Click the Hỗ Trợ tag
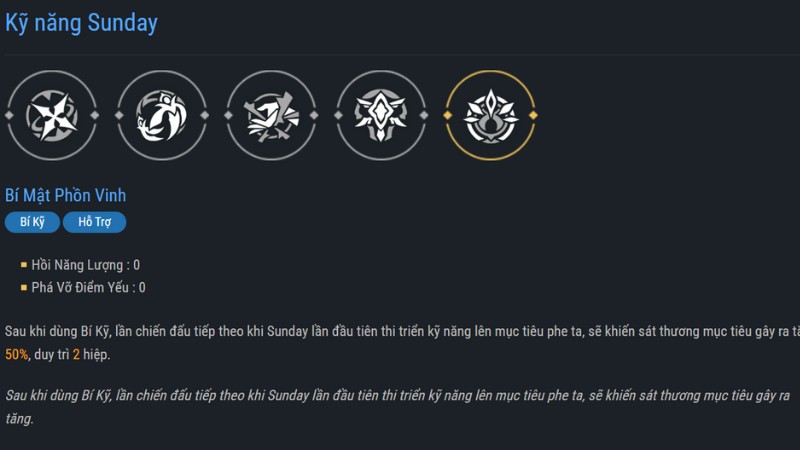Viewport: 800px width, 450px height. coord(94,222)
